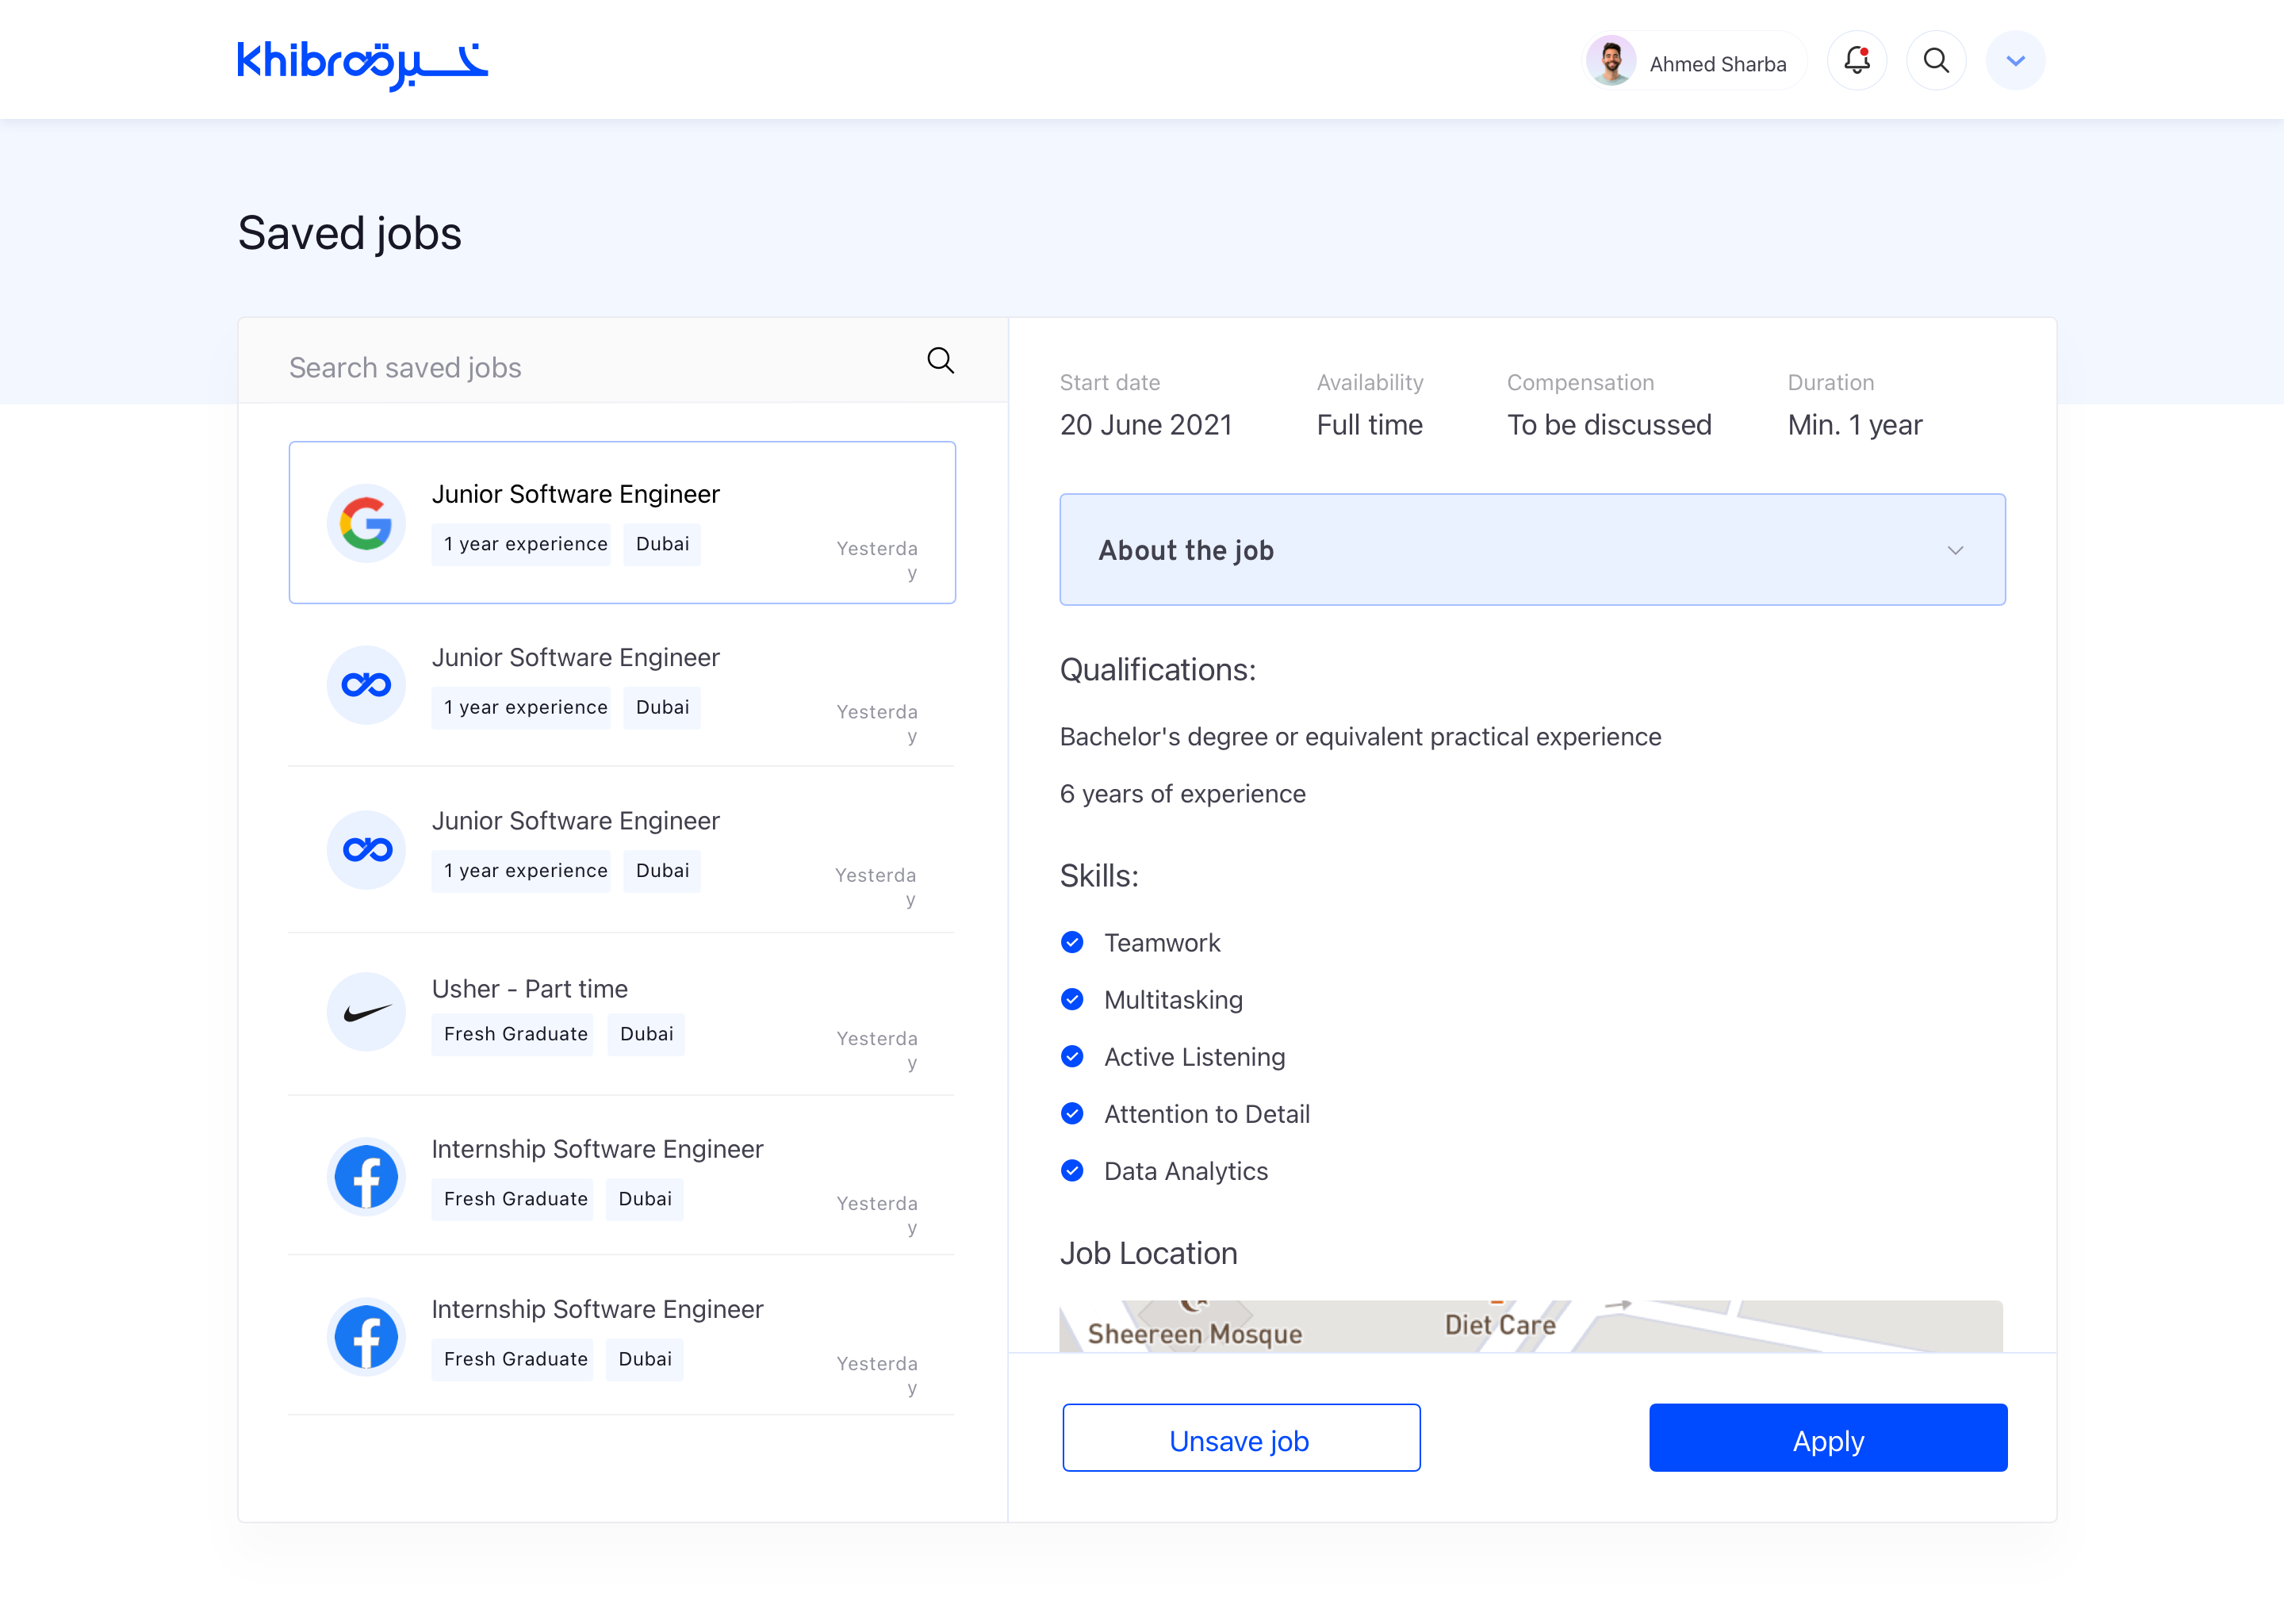2284x1624 pixels.
Task: Click the header search magnifier icon
Action: point(1936,61)
